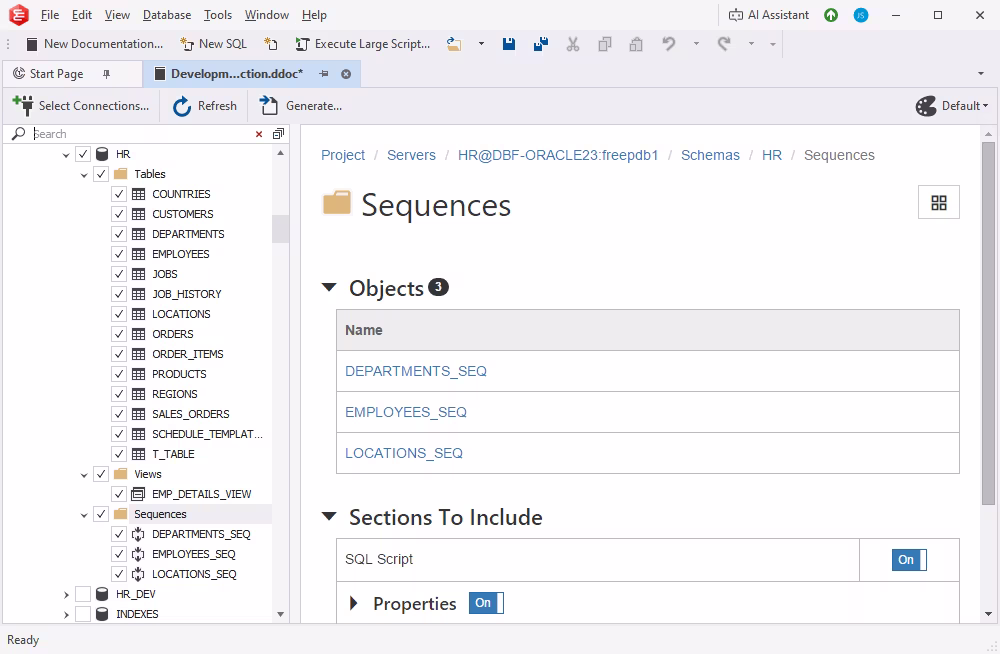This screenshot has height=654, width=1000.
Task: Click in the Search input field
Action: pyautogui.click(x=142, y=134)
